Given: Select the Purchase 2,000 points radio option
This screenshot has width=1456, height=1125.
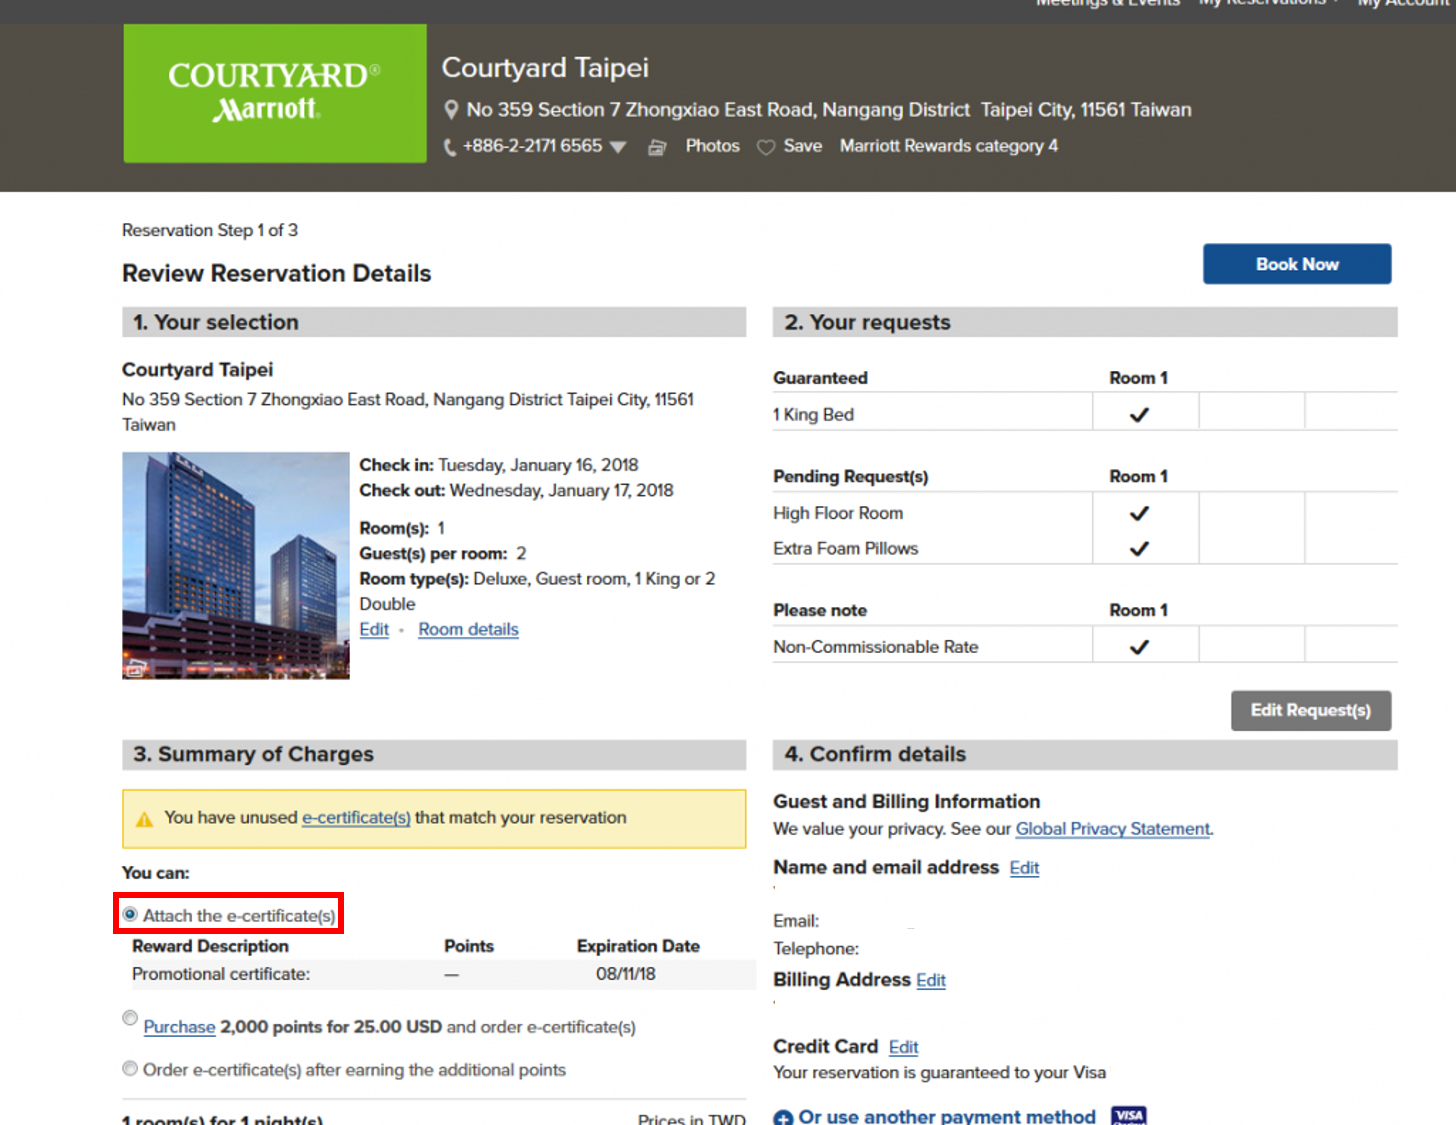Looking at the screenshot, I should [x=130, y=1018].
